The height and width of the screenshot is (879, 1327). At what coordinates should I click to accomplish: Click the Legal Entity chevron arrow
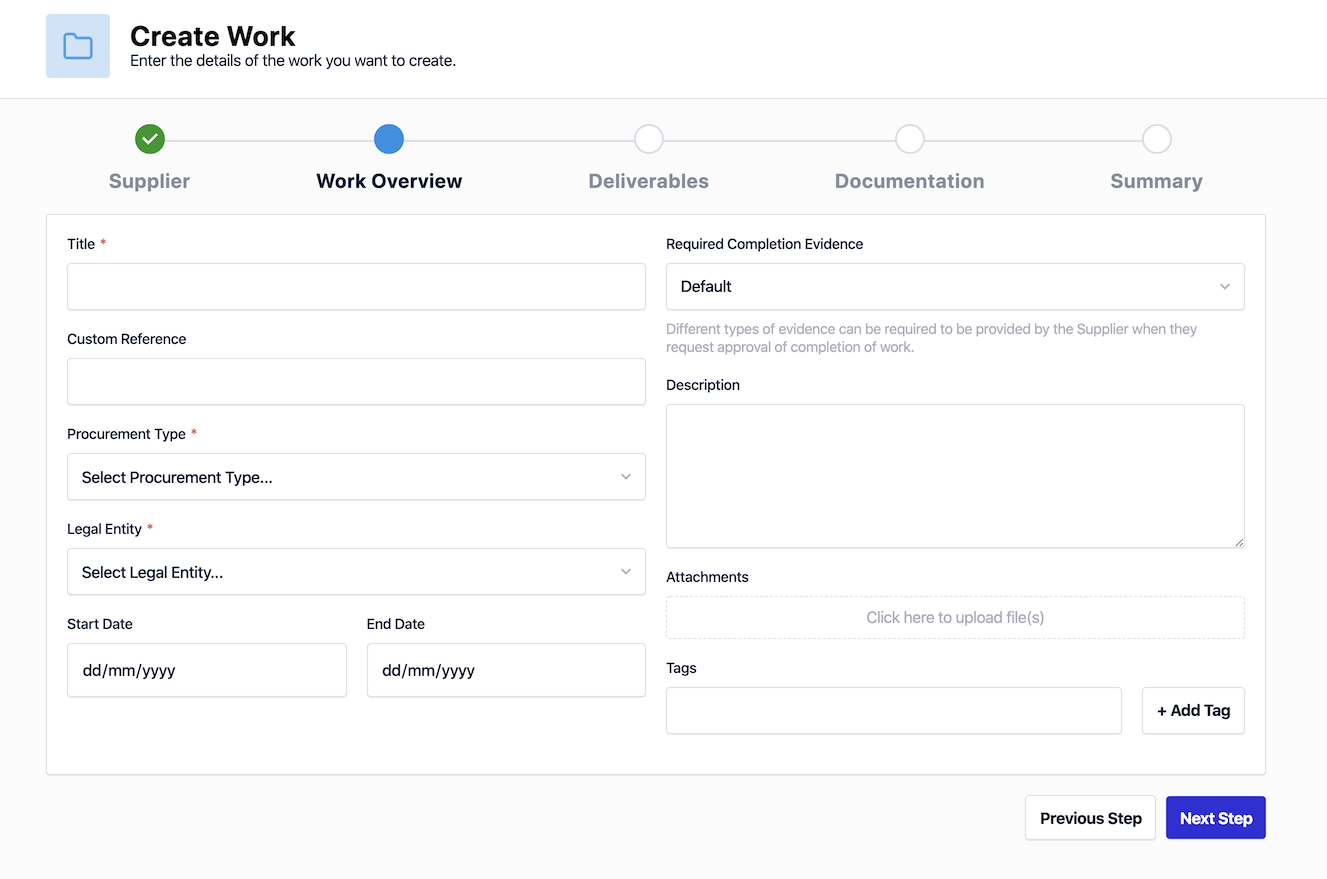coord(626,572)
